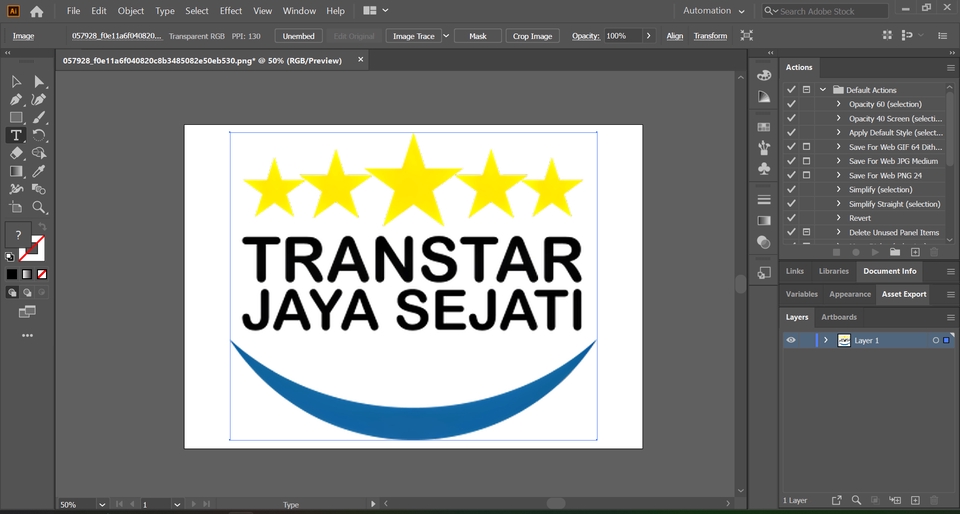Open the Brushes panel icon

pos(763,147)
